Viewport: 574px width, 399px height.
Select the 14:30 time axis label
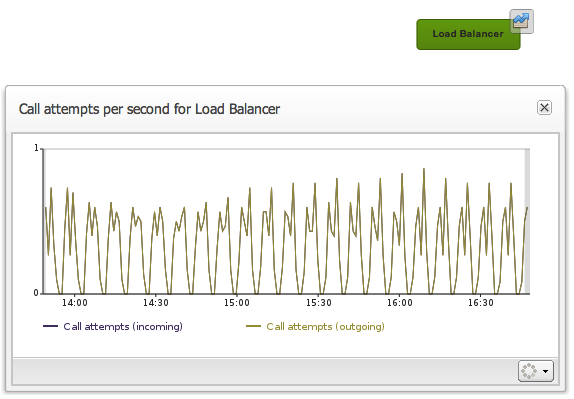[x=156, y=303]
